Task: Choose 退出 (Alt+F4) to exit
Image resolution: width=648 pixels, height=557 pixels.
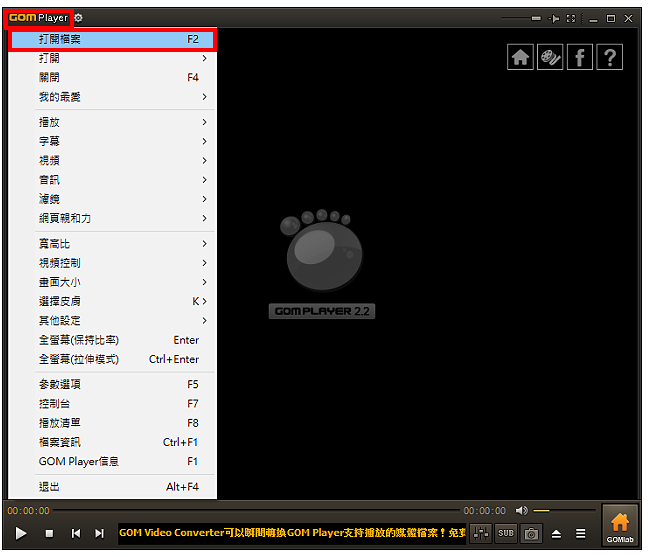Action: coord(112,487)
